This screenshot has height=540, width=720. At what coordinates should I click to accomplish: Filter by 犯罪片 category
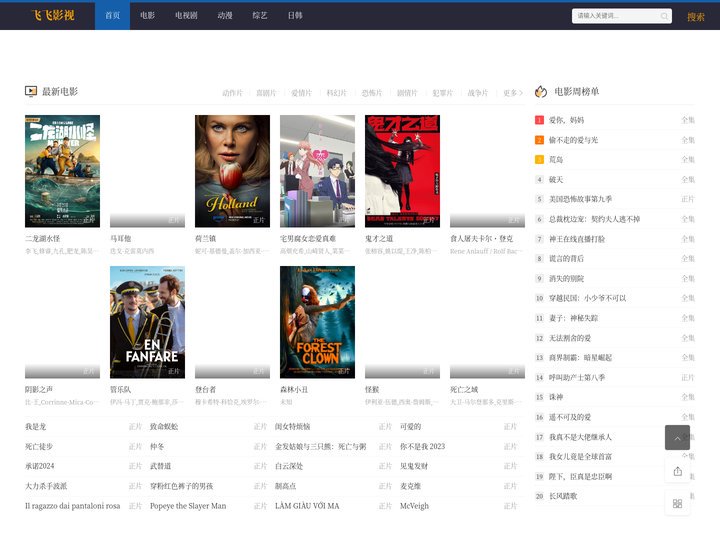[443, 93]
